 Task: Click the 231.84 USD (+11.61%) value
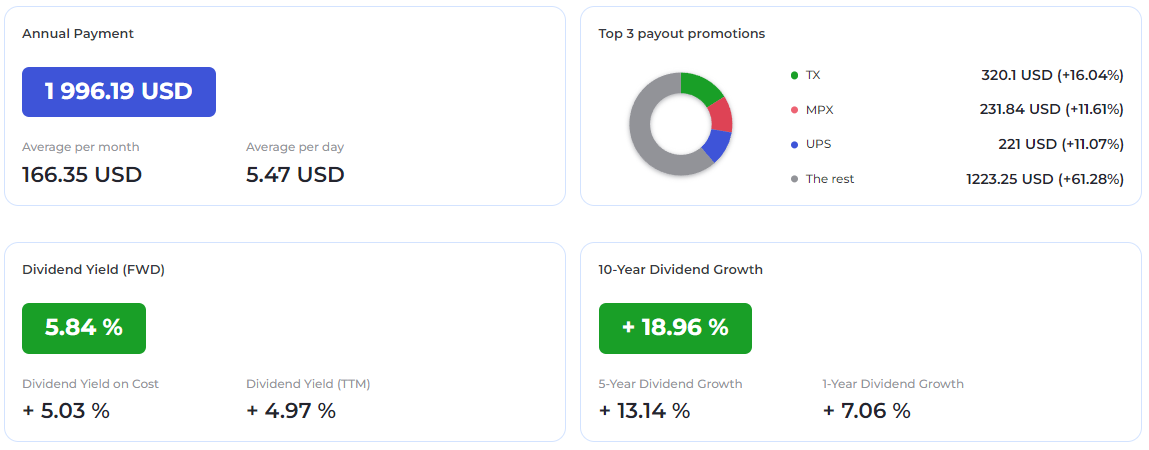[1052, 110]
